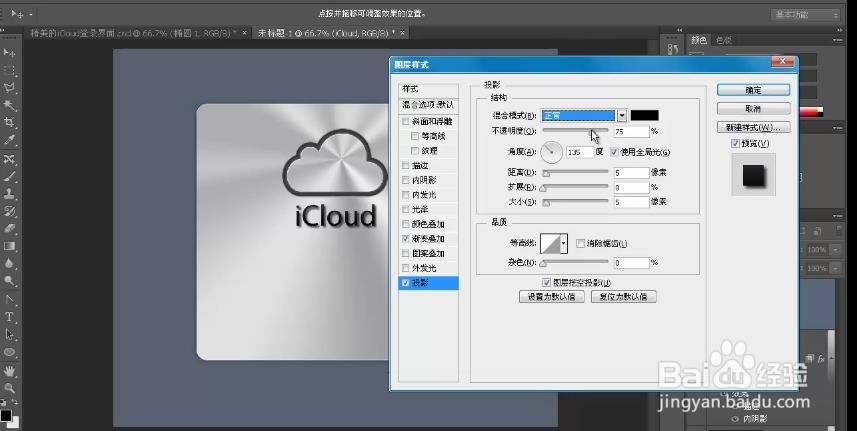
Task: Select the Hand tool
Action: [9, 371]
